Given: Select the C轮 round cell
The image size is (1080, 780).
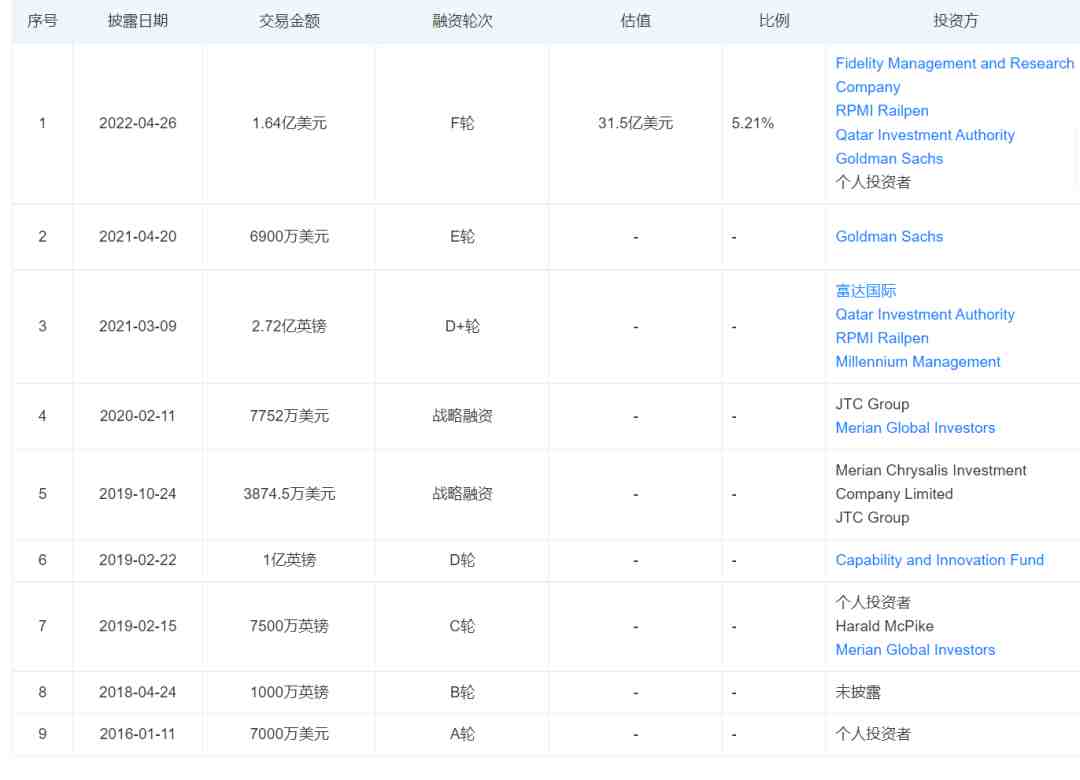Looking at the screenshot, I should click(x=462, y=626).
